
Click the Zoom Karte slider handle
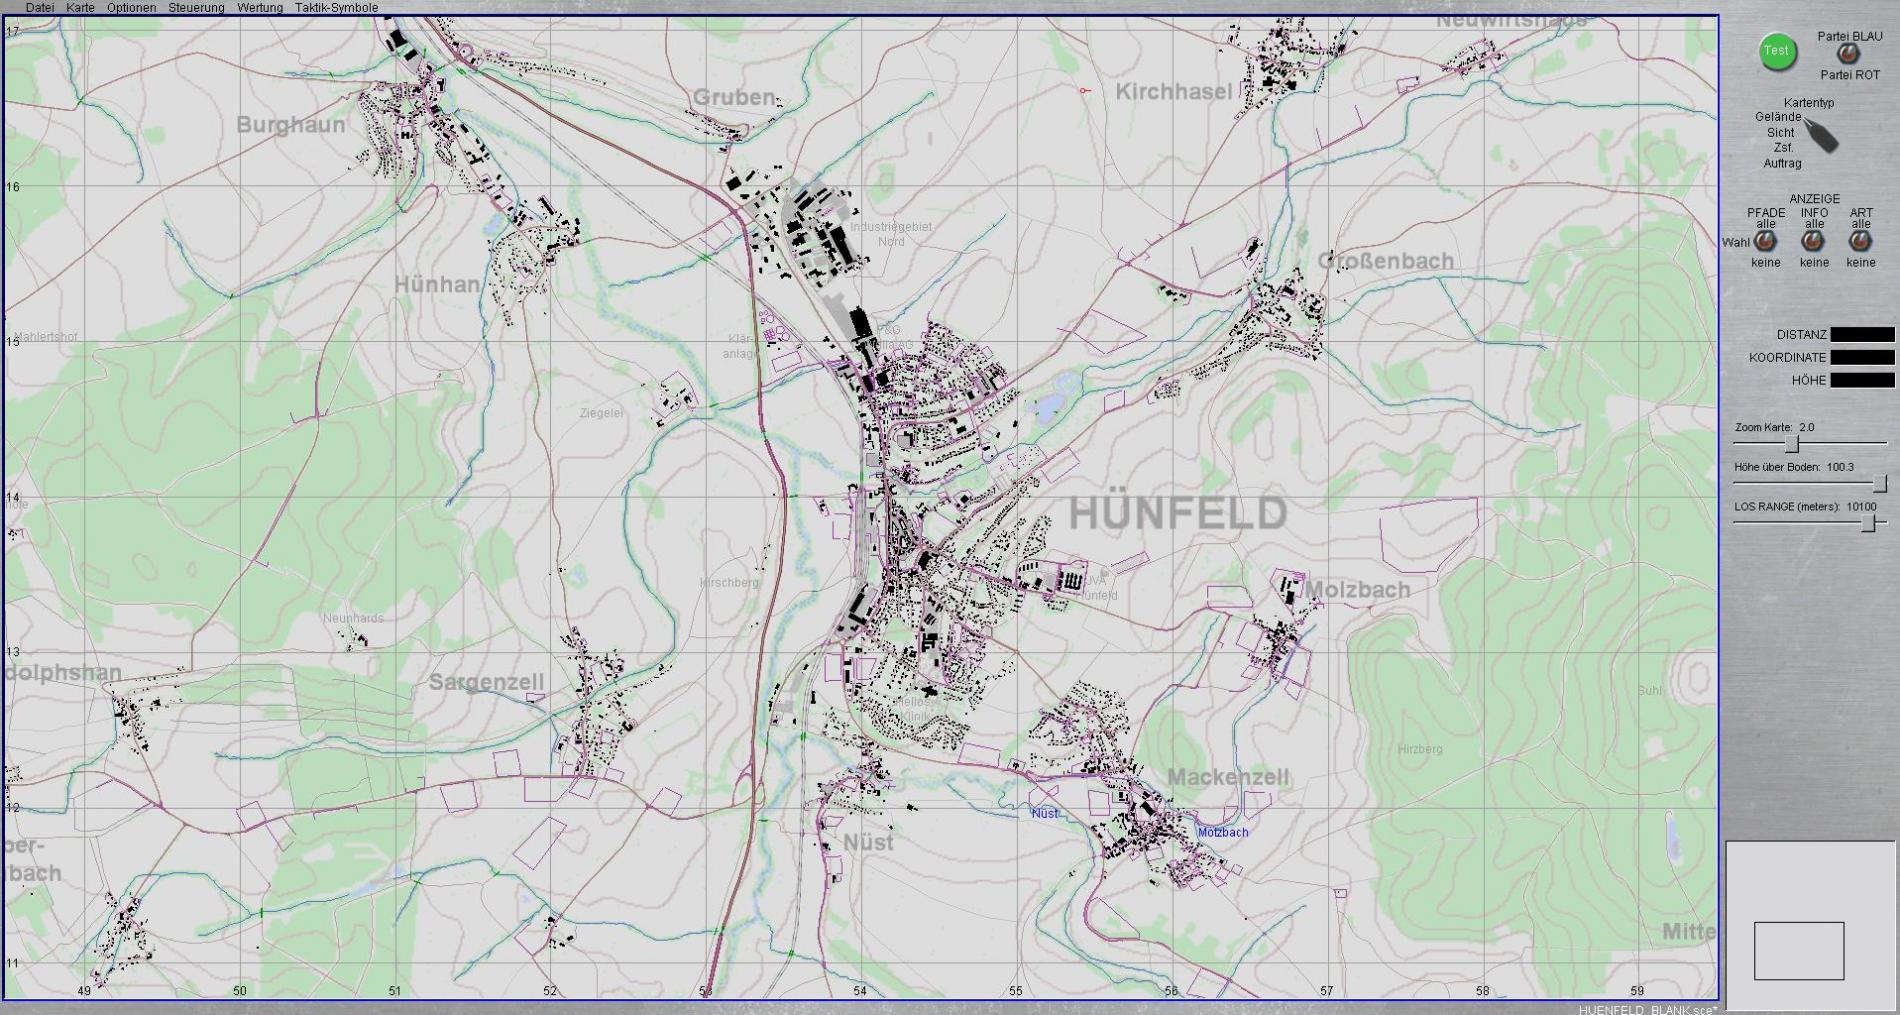1792,444
